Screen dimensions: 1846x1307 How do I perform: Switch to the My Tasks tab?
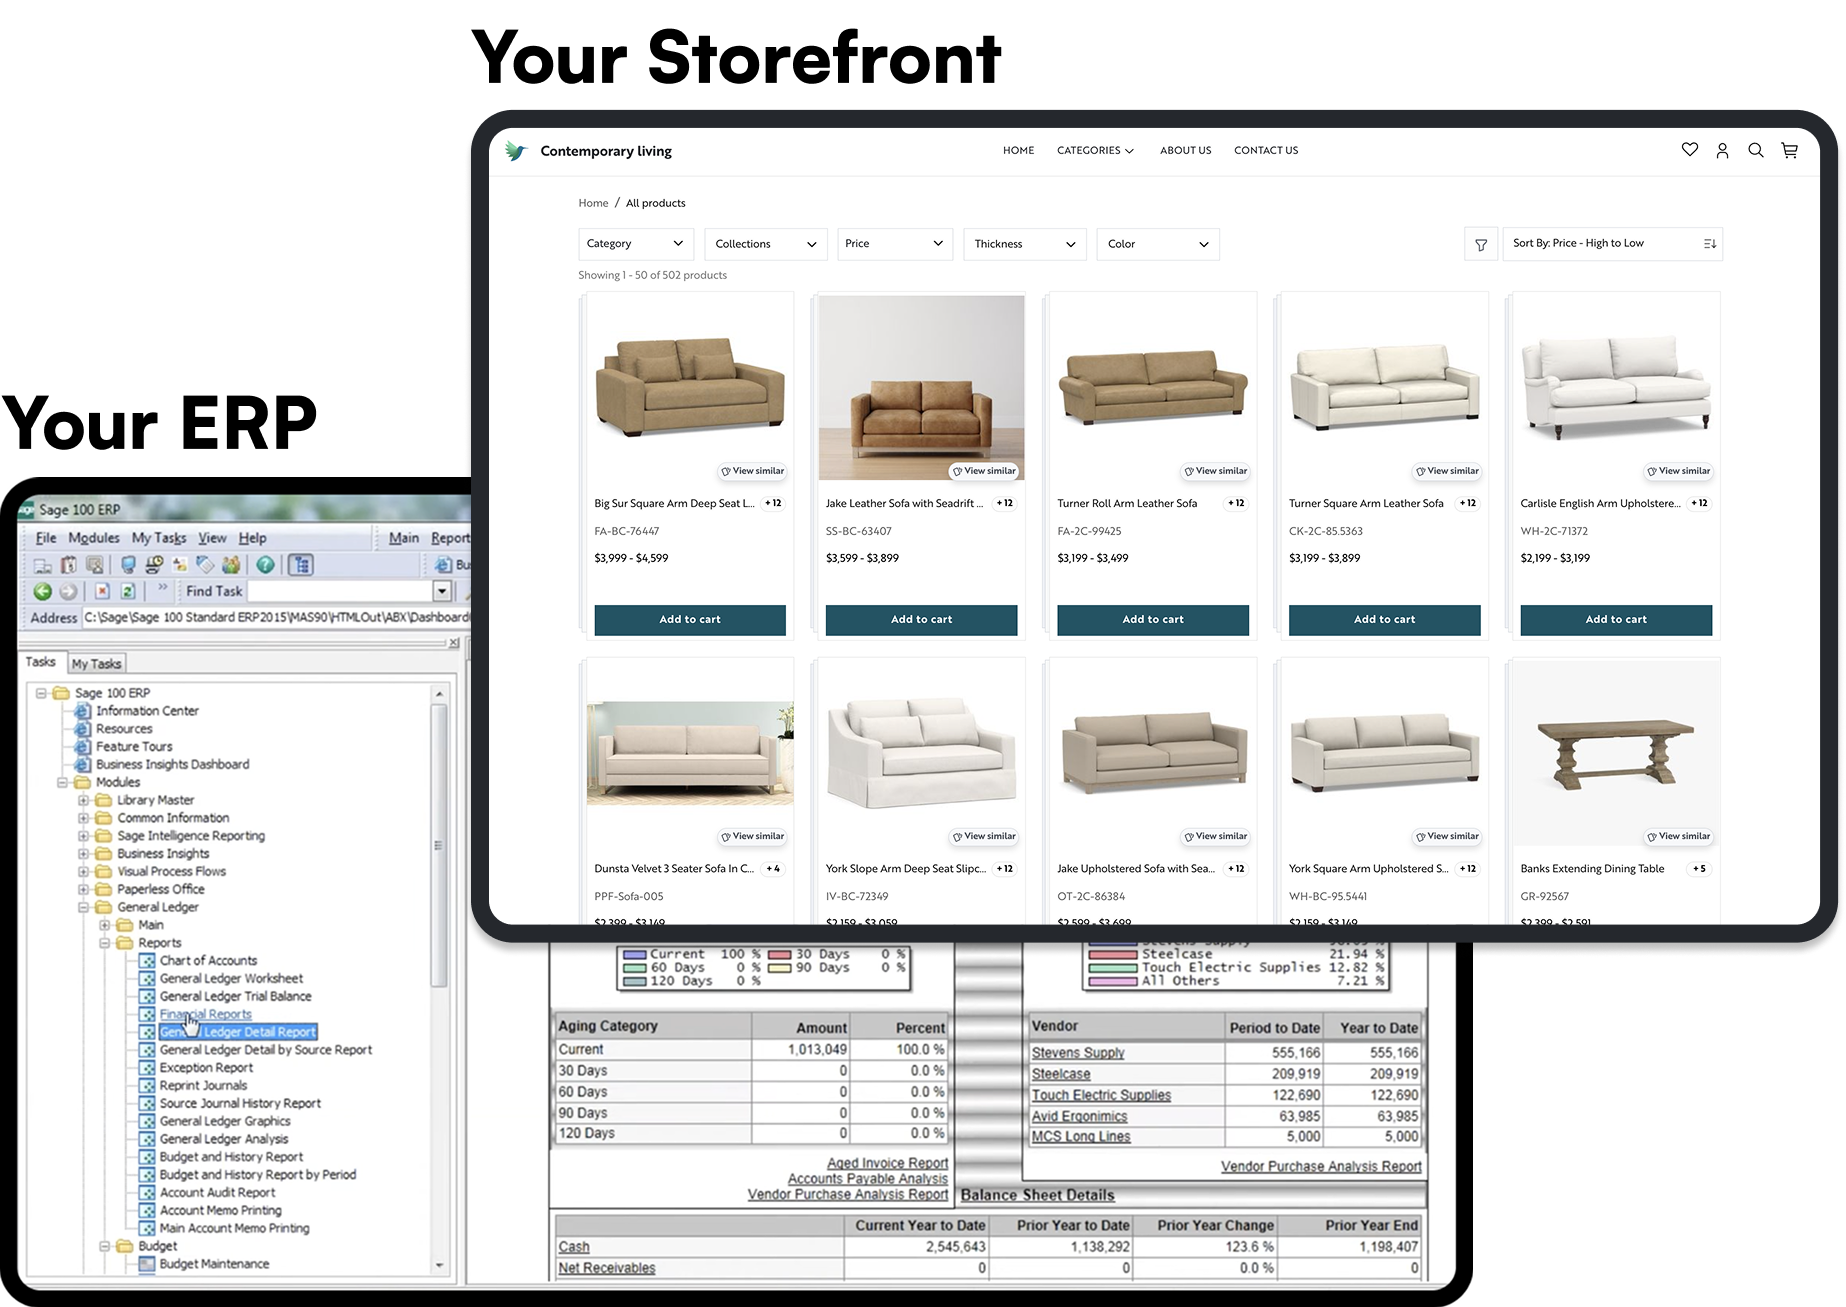tap(96, 664)
